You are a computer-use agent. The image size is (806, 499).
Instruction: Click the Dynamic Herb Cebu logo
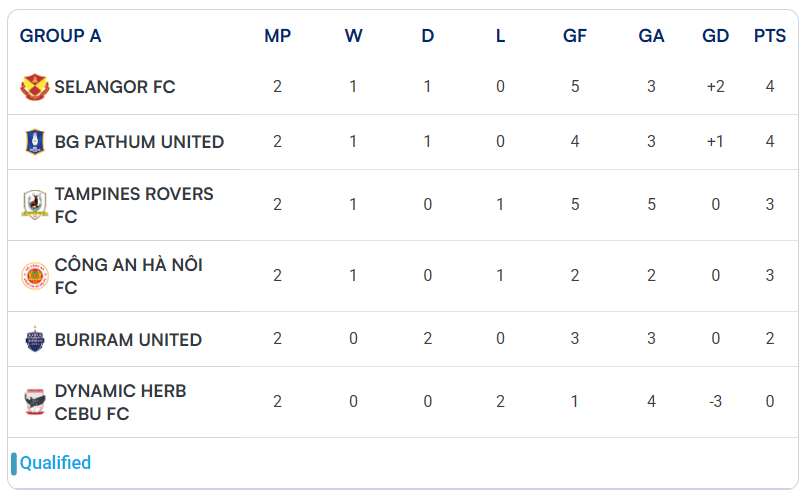(x=35, y=402)
